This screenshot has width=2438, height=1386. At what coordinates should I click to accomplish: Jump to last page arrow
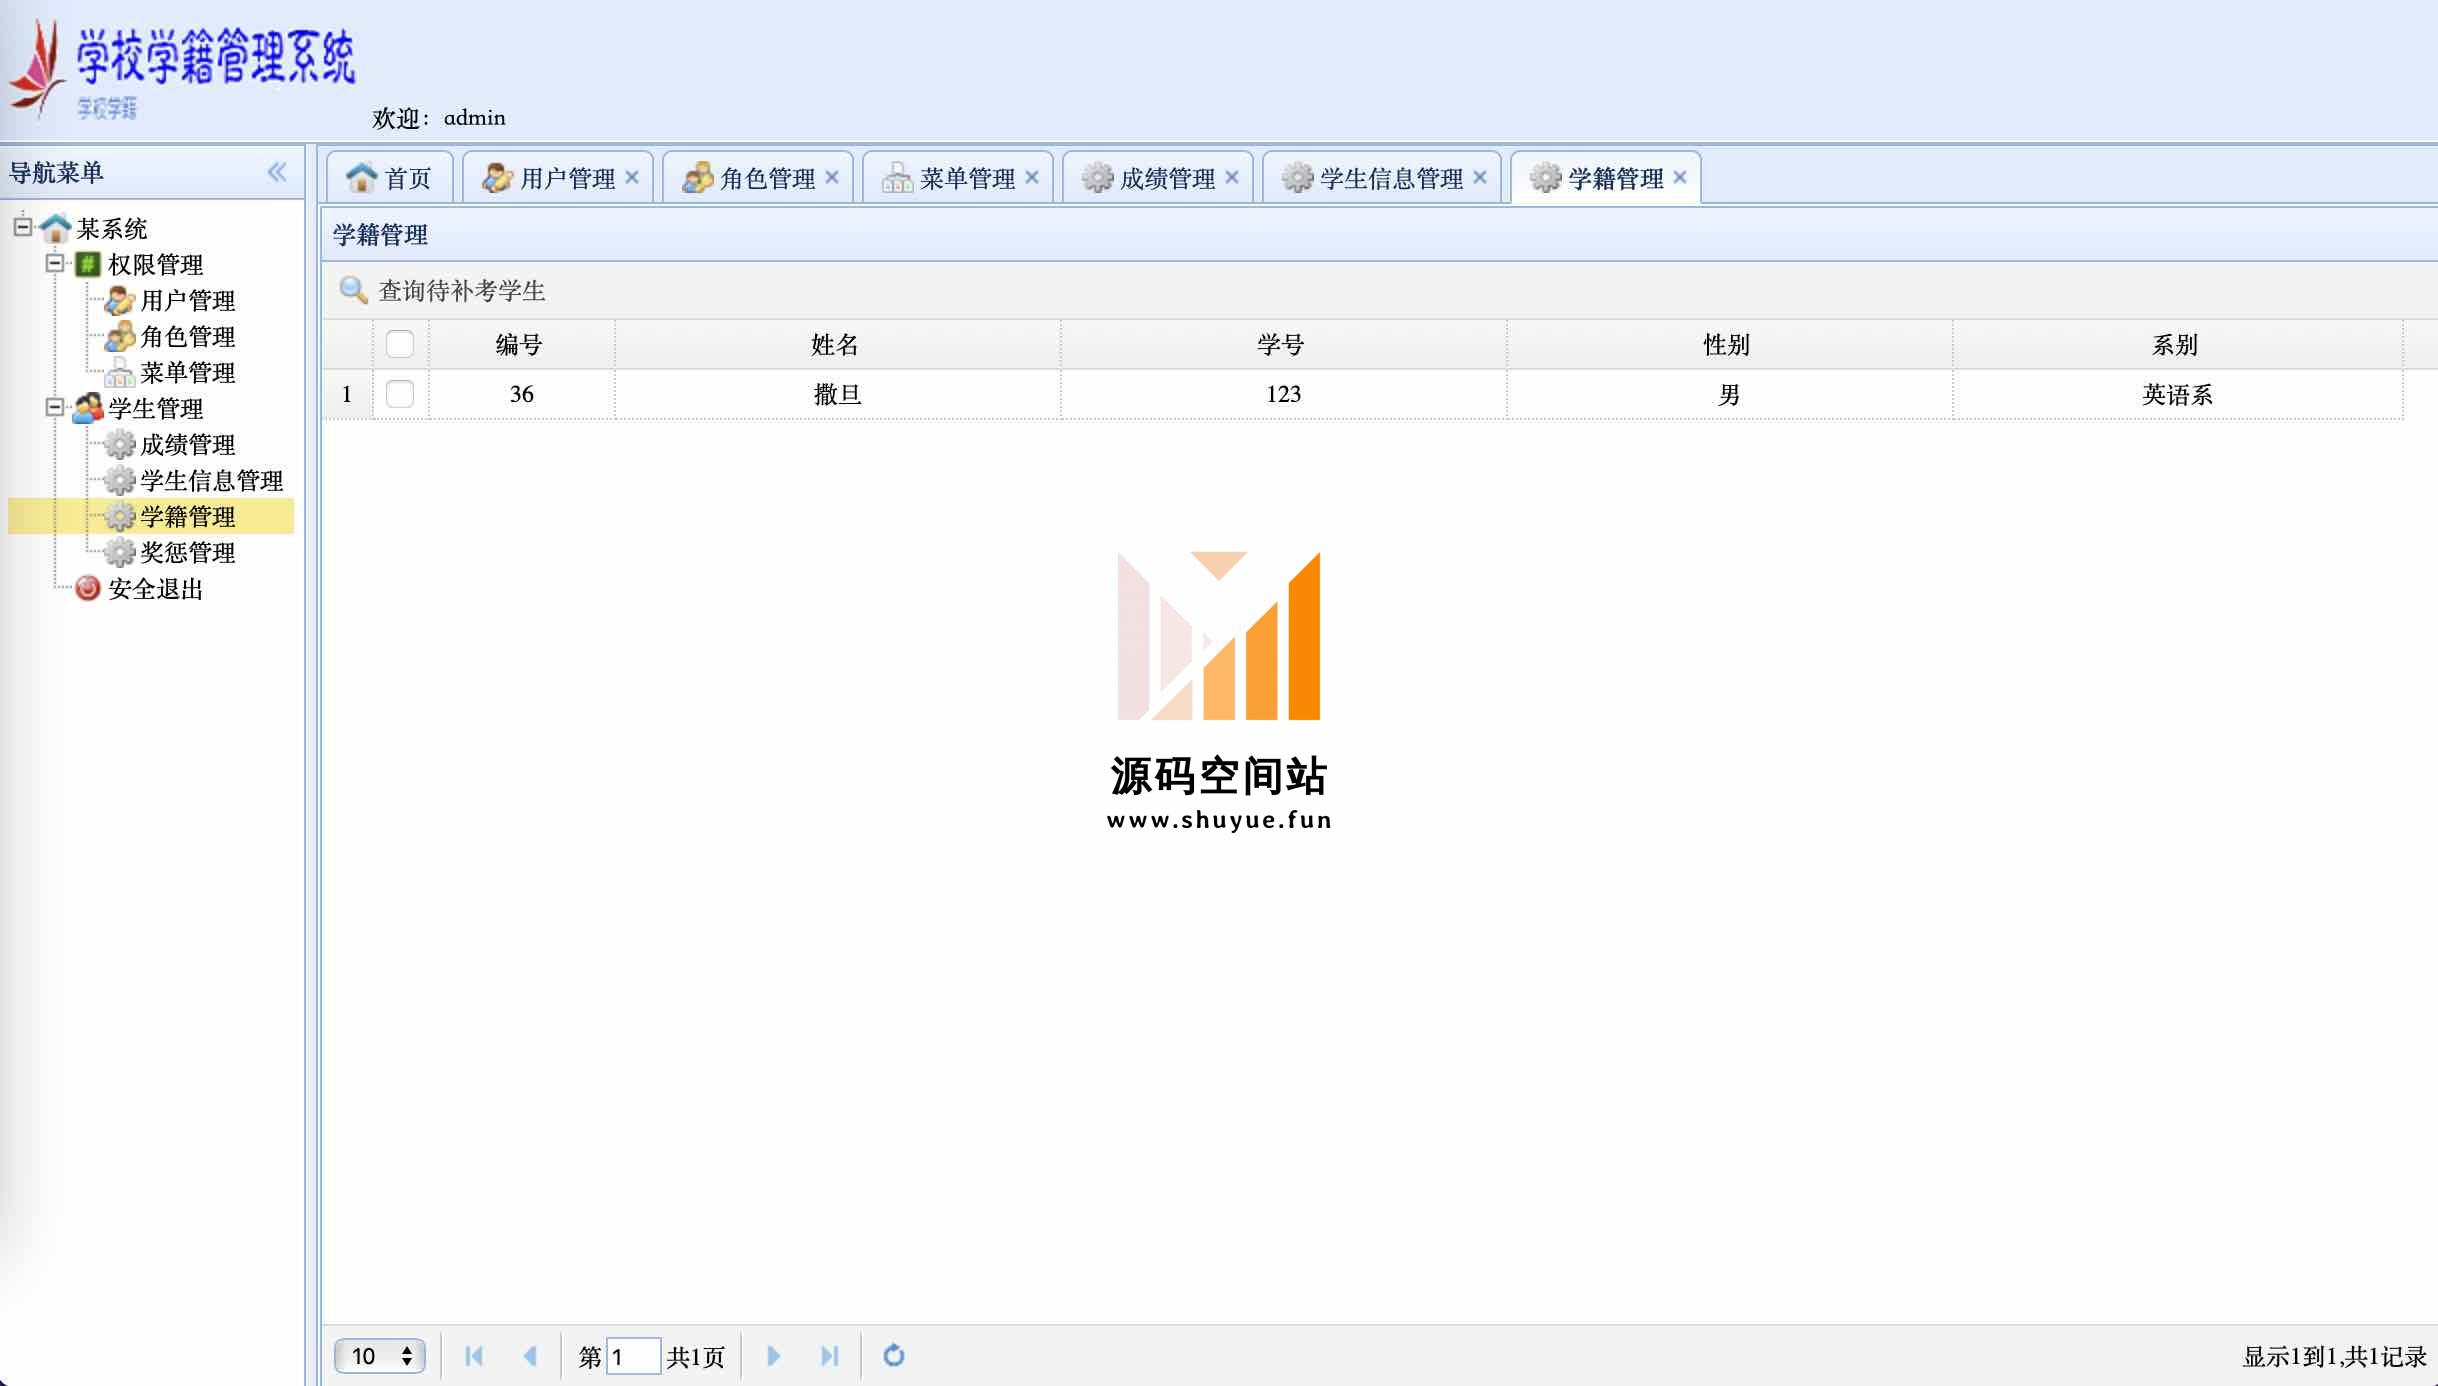(x=829, y=1355)
